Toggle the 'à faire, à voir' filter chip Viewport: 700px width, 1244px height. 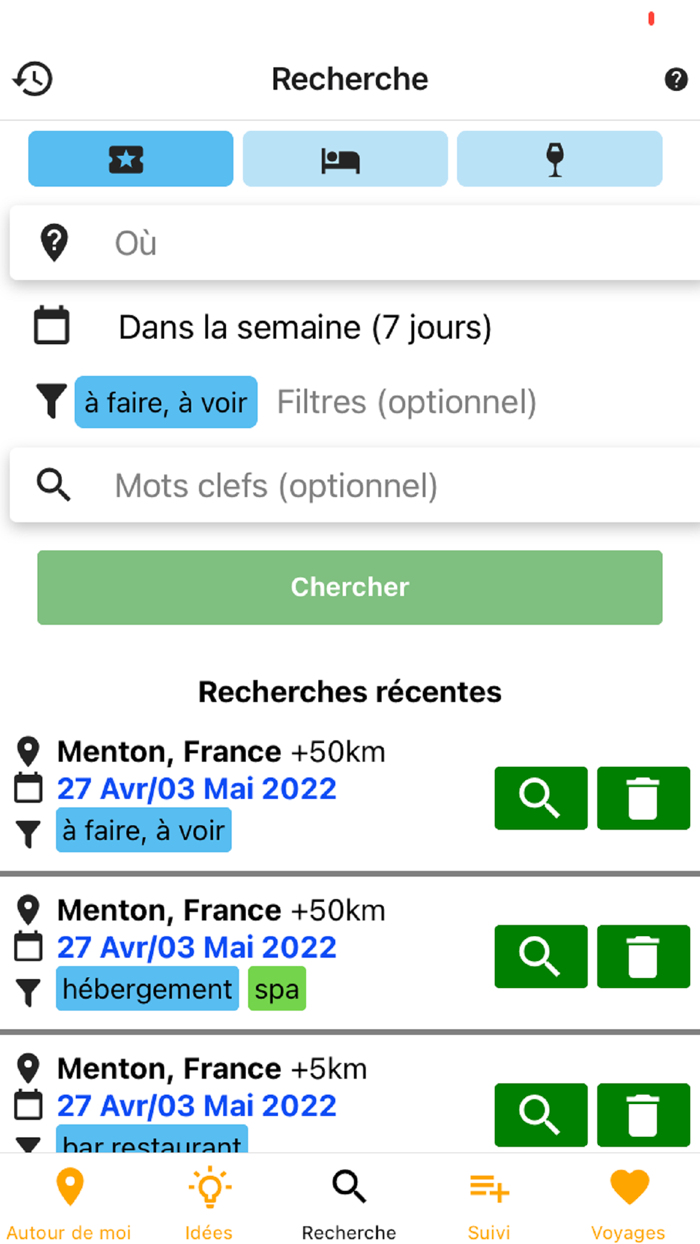tap(165, 401)
